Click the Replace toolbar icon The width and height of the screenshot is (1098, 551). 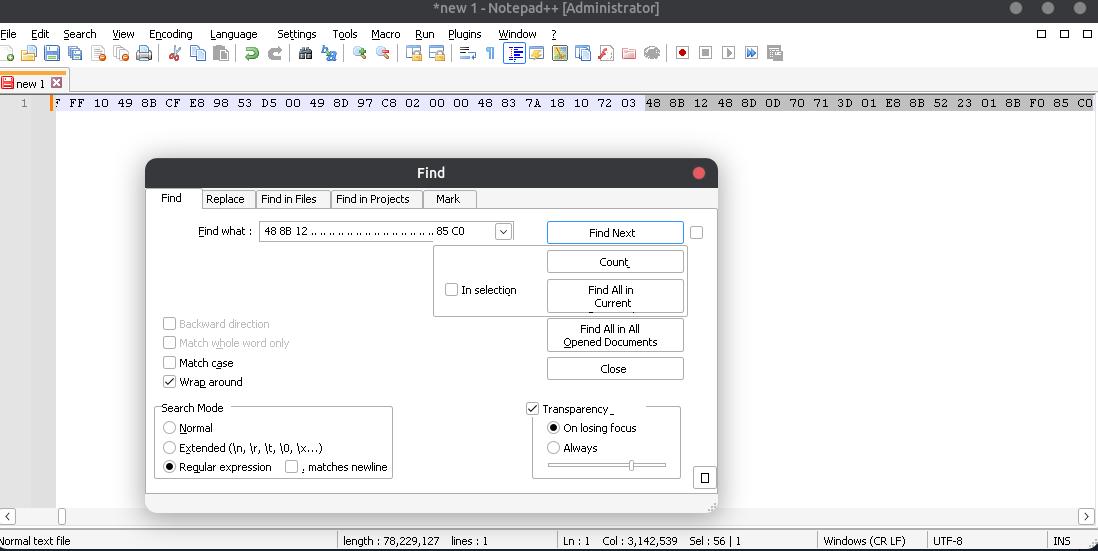click(x=328, y=53)
